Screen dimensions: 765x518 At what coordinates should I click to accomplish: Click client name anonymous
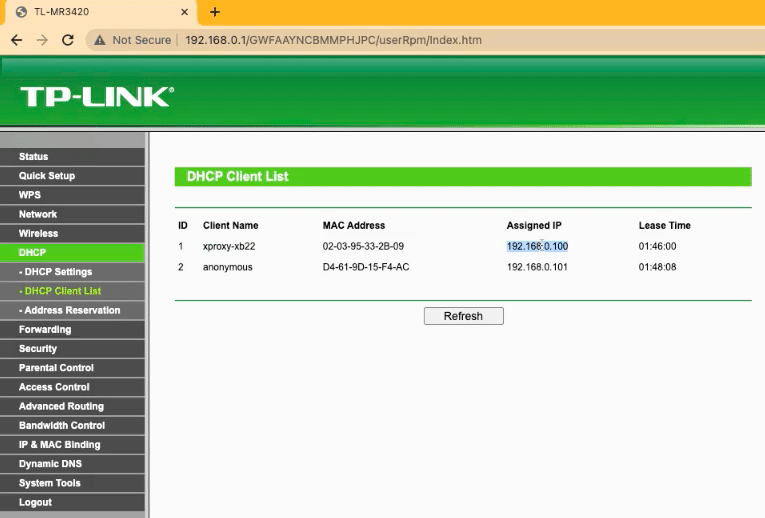coord(227,267)
